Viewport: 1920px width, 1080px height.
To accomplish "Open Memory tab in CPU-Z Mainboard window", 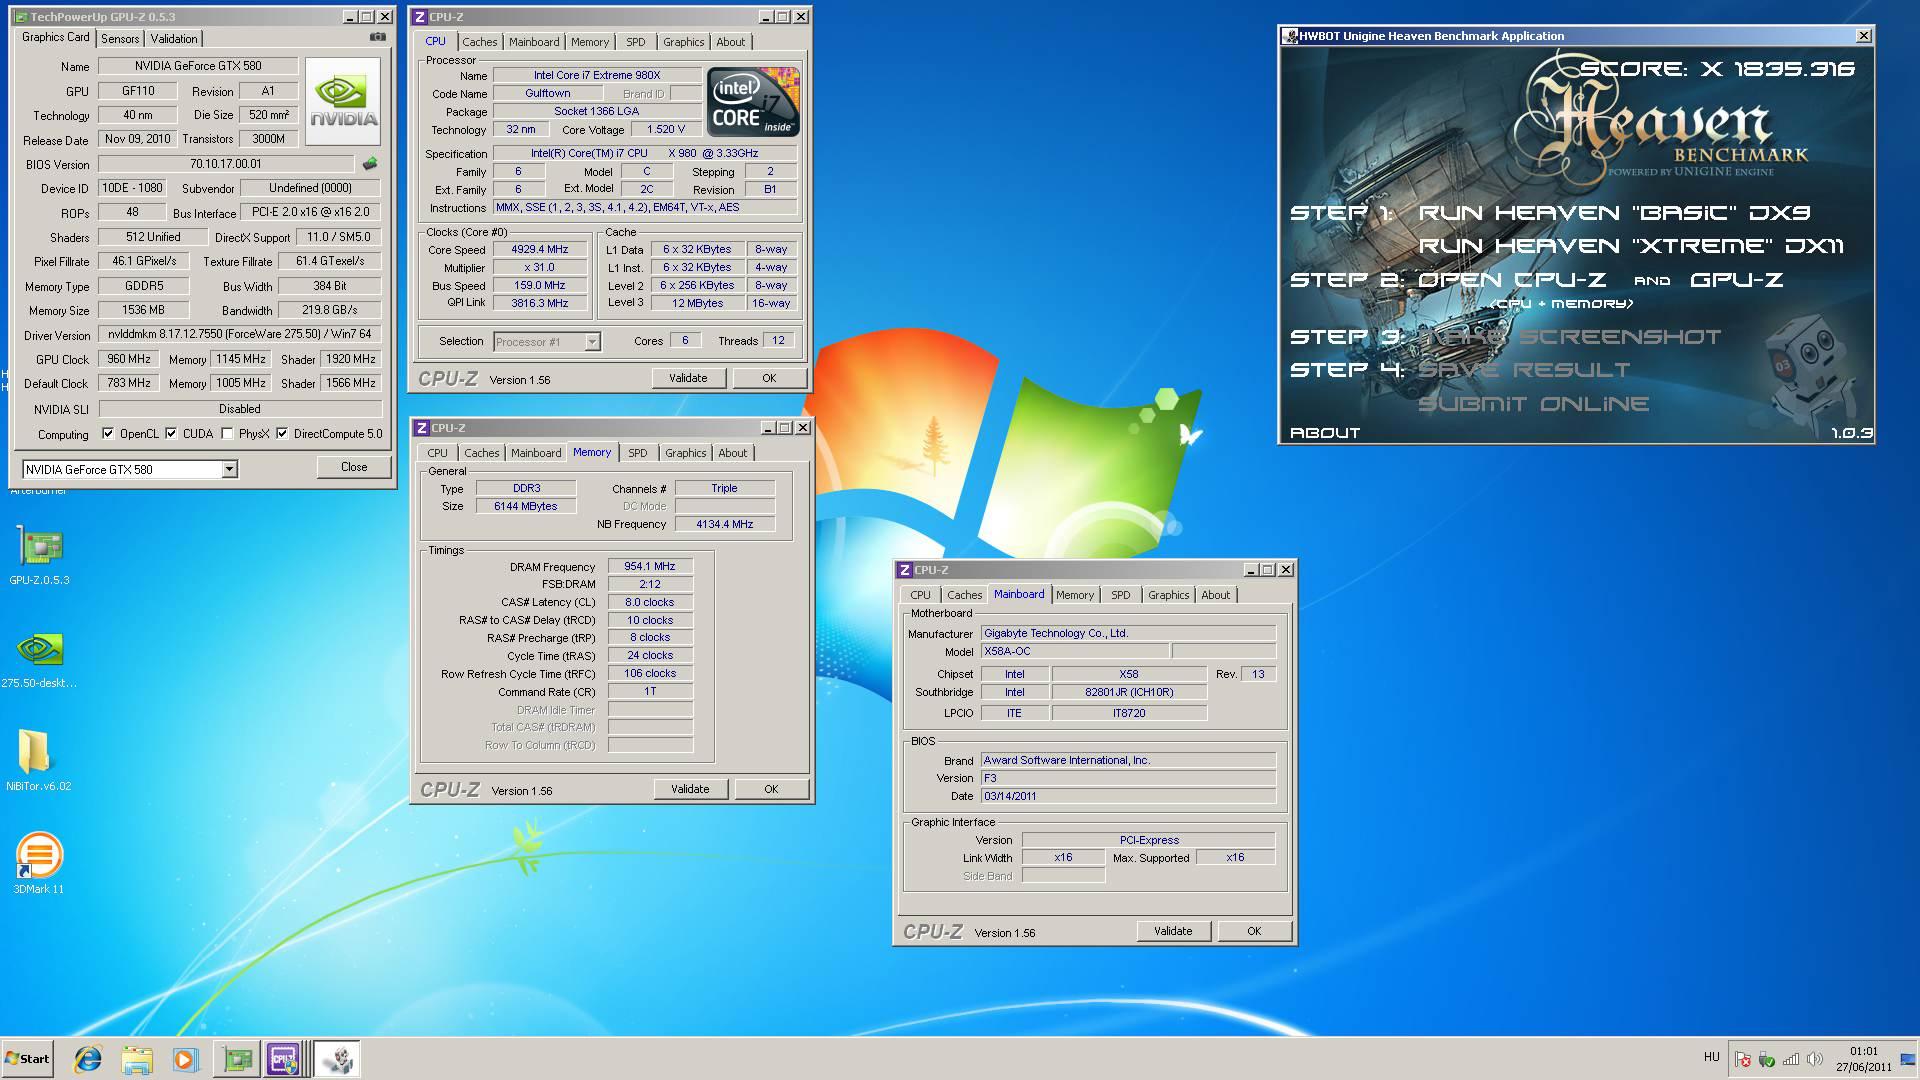I will 1074,595.
